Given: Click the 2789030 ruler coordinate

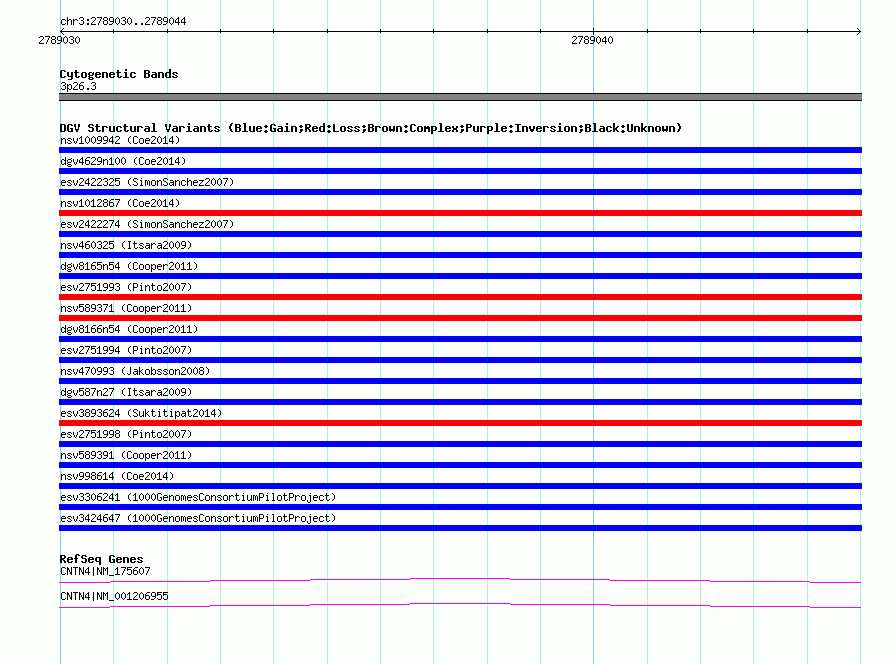Looking at the screenshot, I should tap(59, 40).
